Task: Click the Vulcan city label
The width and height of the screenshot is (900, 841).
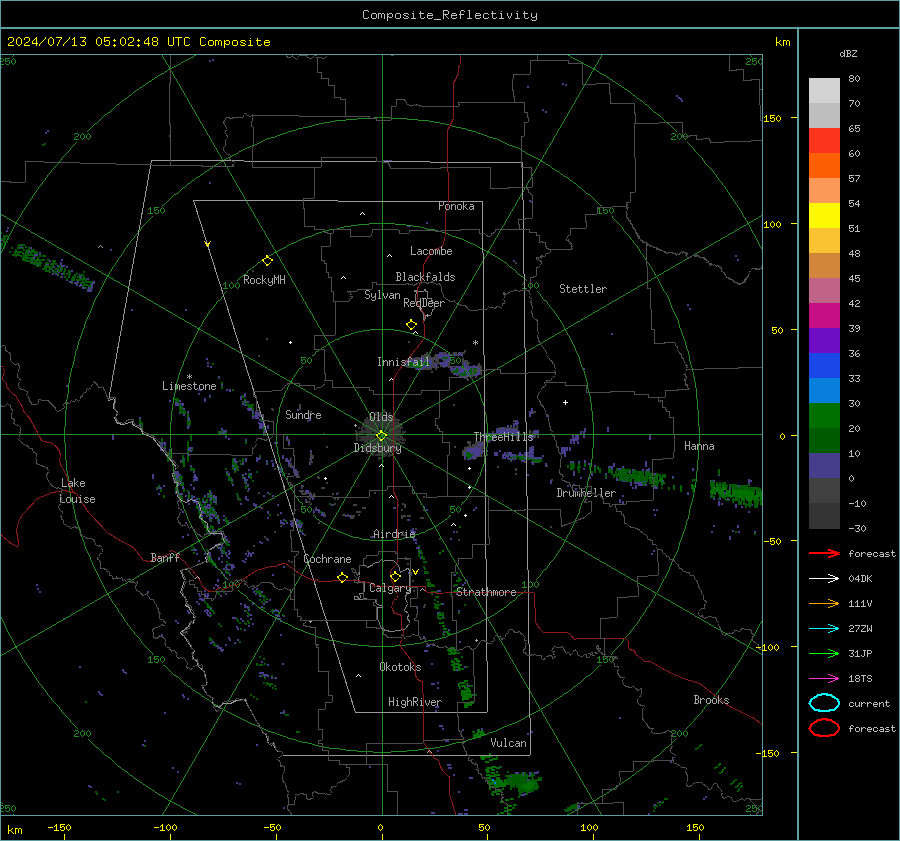Action: pyautogui.click(x=508, y=743)
